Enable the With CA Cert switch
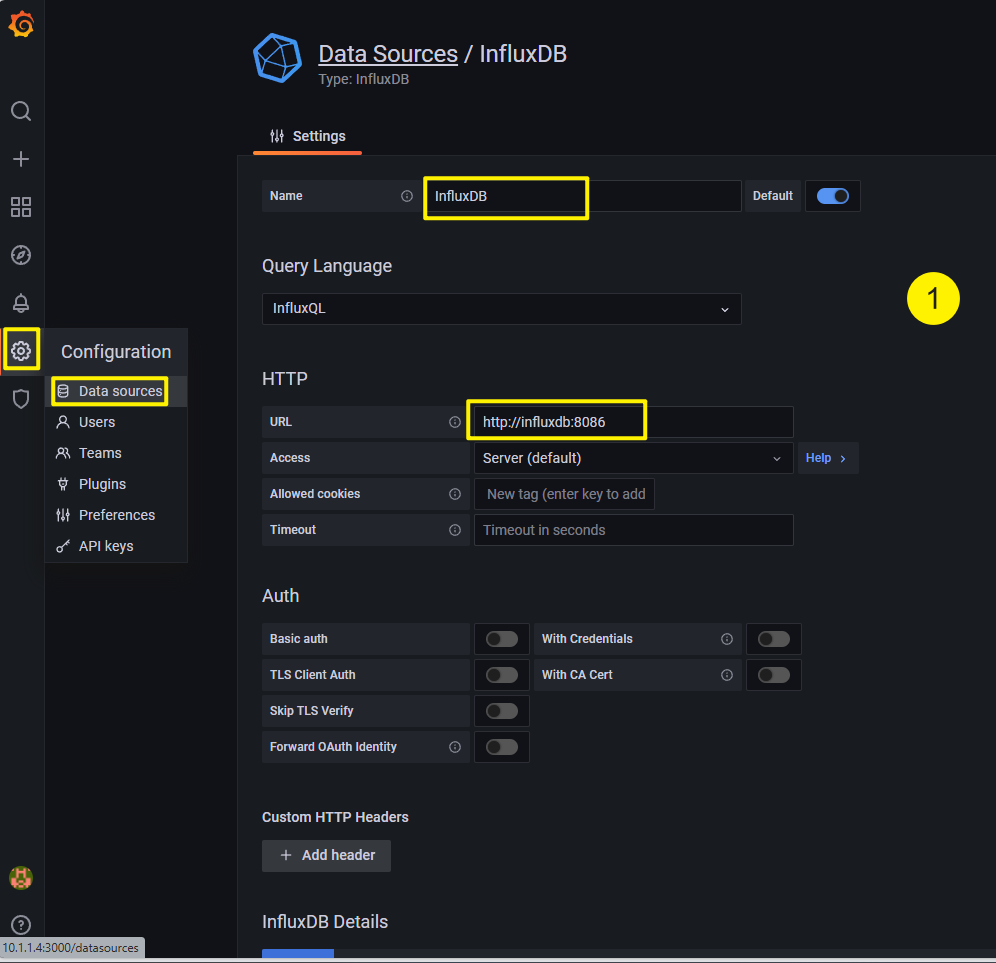Viewport: 996px width, 963px height. click(774, 675)
